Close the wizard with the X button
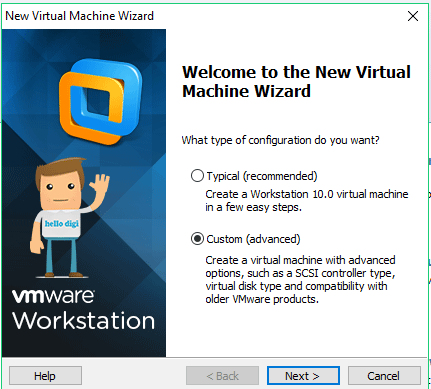Screen dimensions: 431x389 click(413, 16)
